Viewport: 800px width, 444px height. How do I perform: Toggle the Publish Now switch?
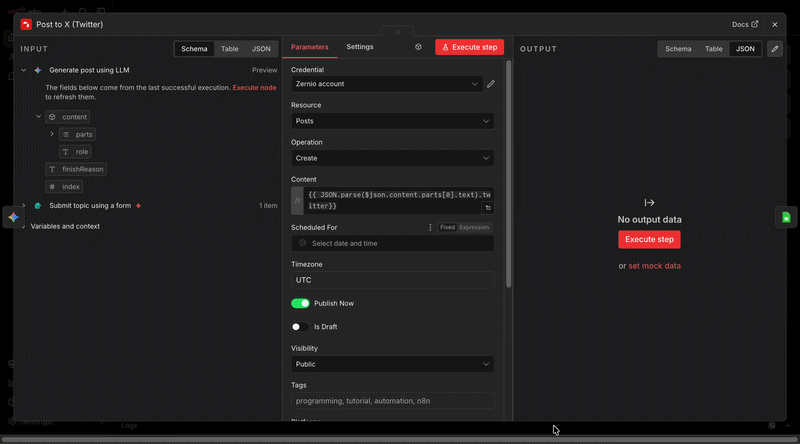[x=301, y=304]
